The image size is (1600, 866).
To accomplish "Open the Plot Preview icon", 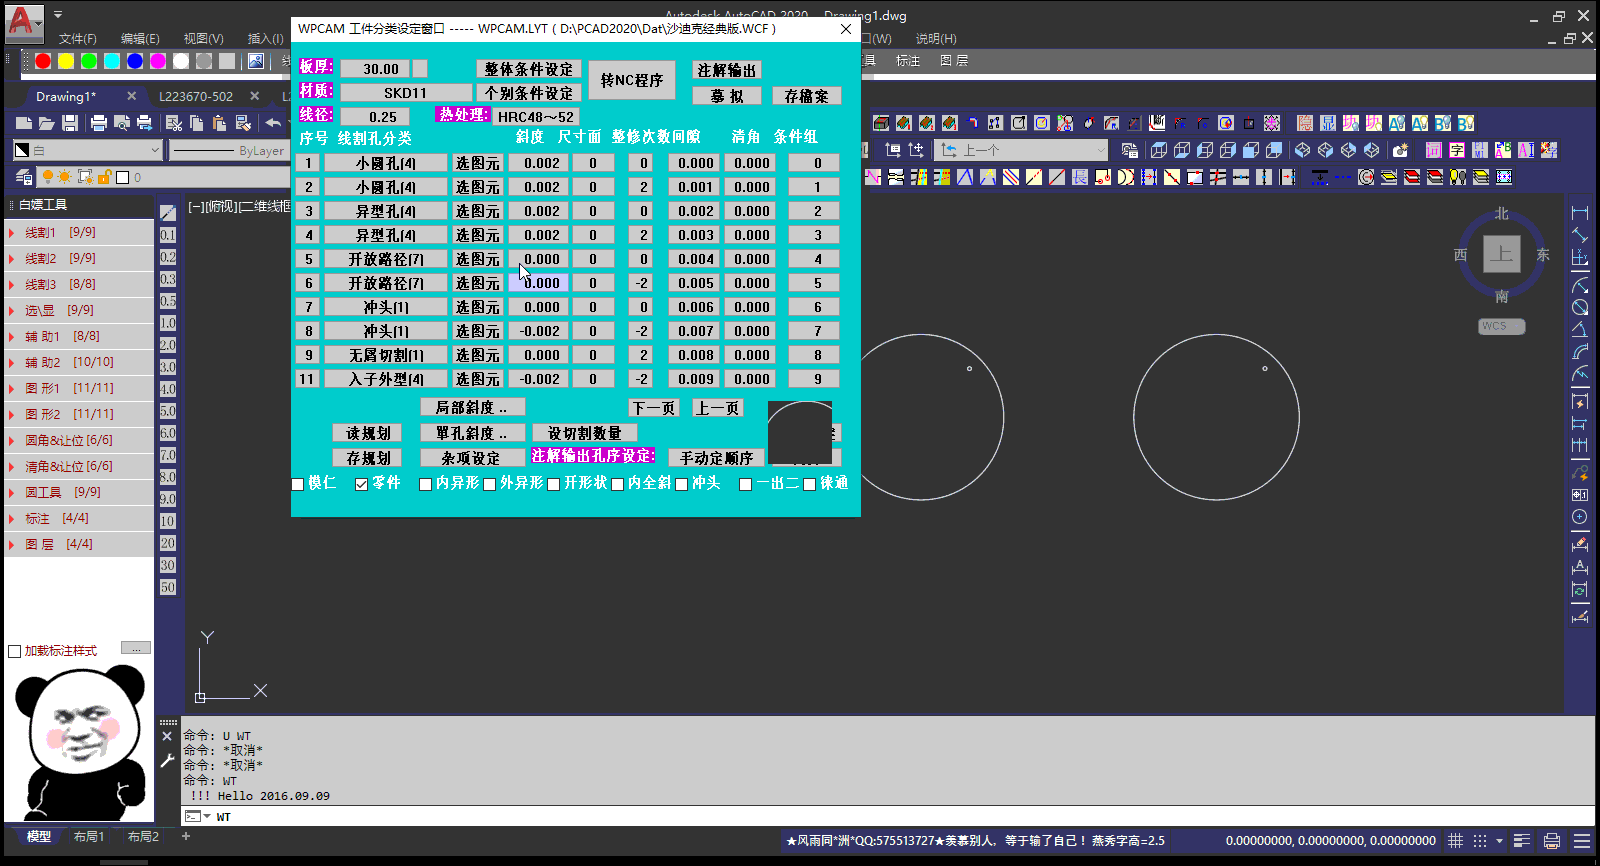I will point(122,123).
